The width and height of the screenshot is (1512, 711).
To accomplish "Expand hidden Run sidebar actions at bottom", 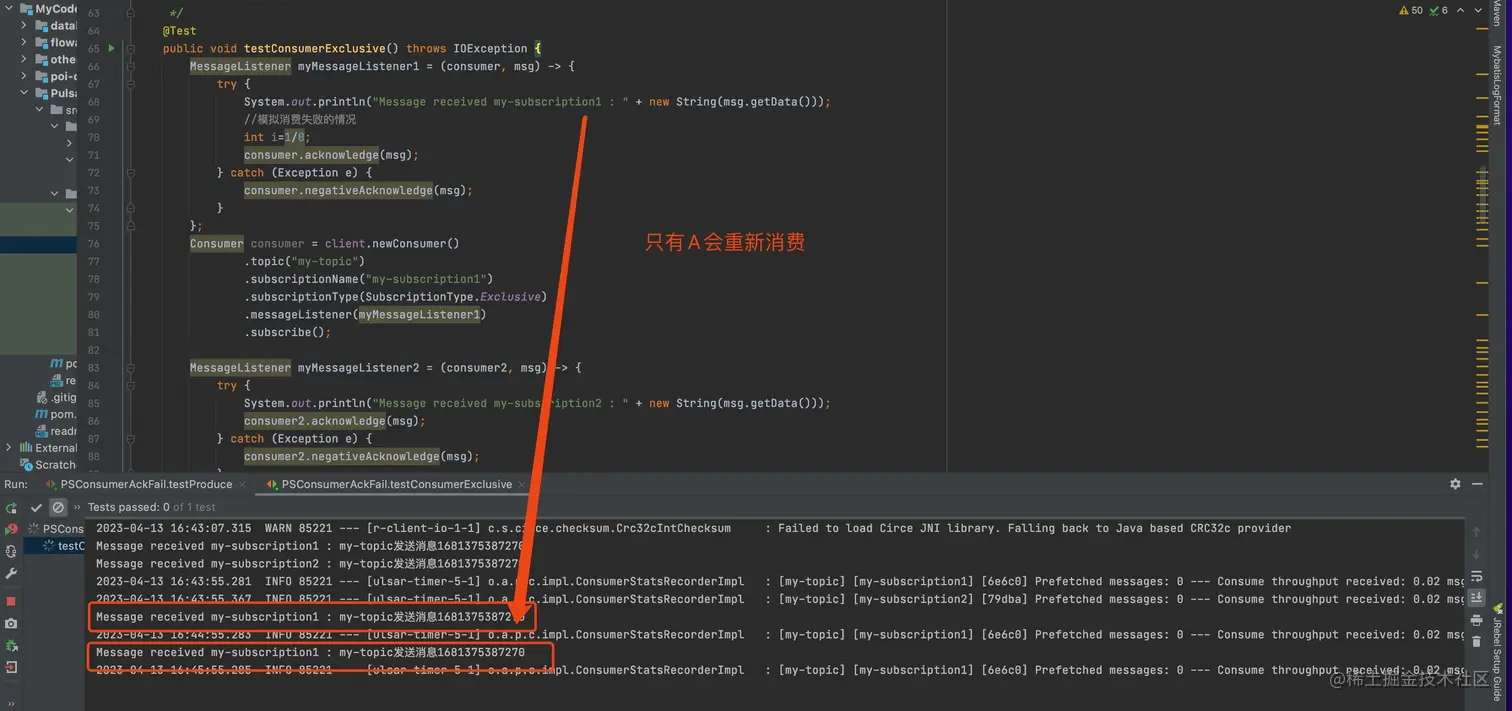I will [11, 705].
